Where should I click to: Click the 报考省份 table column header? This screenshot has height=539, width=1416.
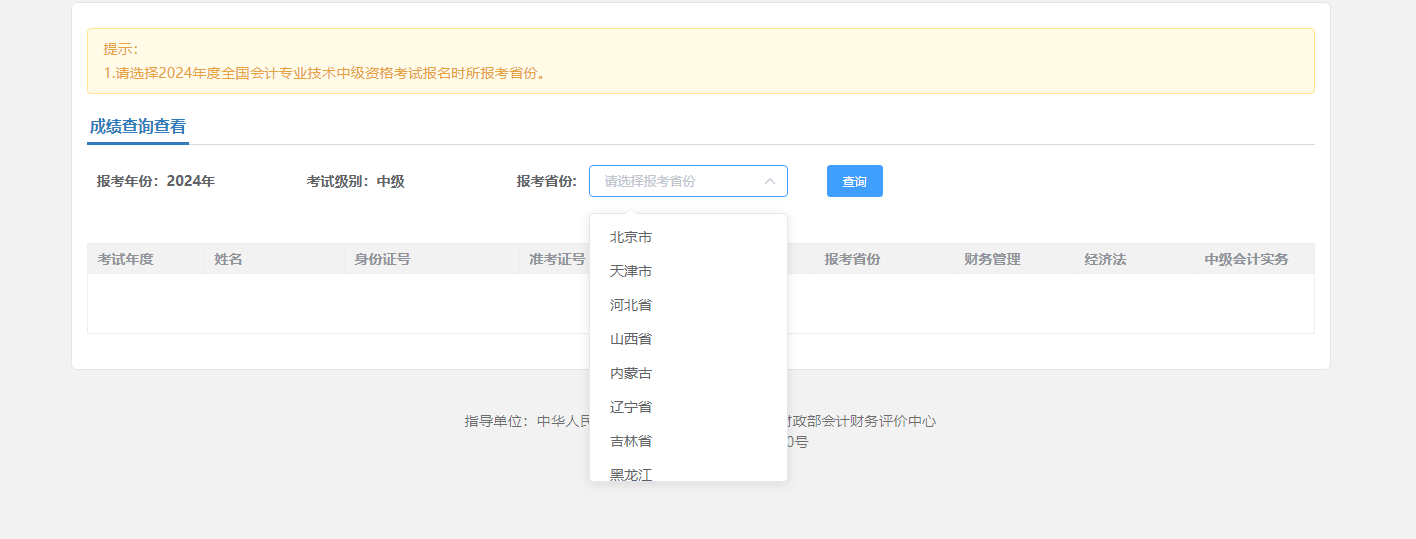[852, 259]
